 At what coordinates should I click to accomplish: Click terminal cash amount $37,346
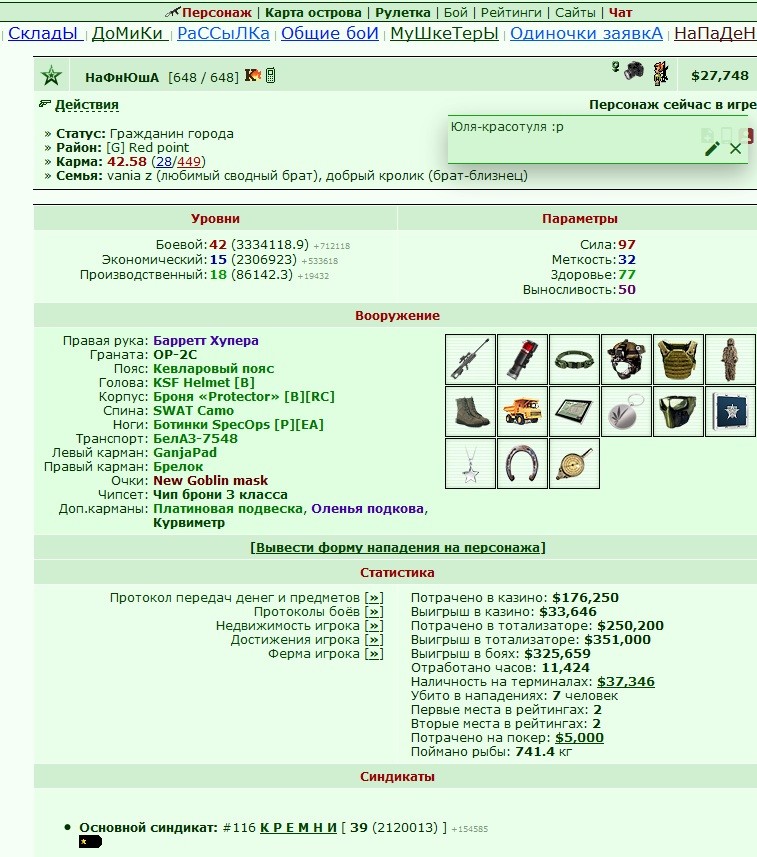tap(626, 682)
